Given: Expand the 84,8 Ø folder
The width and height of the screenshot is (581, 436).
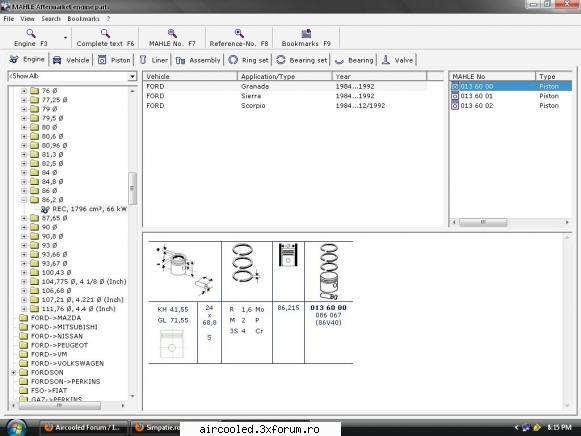Looking at the screenshot, I should [24, 182].
